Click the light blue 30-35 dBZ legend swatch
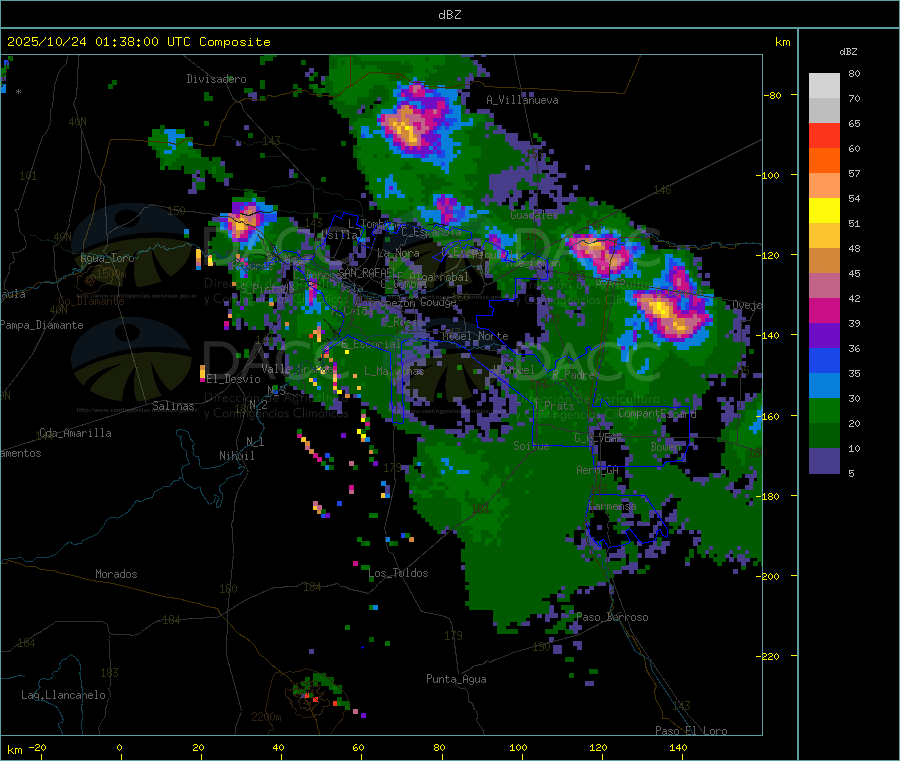This screenshot has height=761, width=900. pos(824,386)
